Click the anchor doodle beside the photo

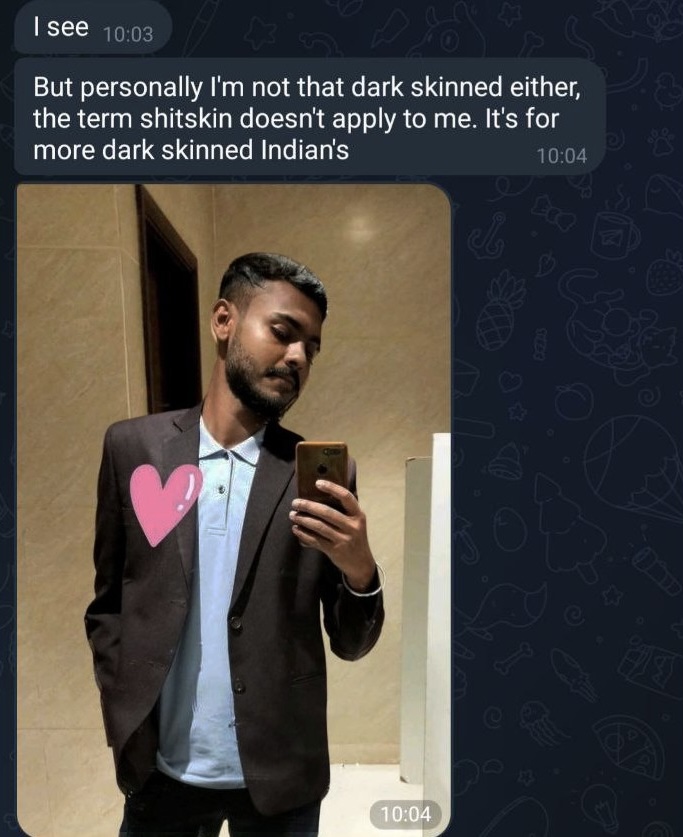487,234
